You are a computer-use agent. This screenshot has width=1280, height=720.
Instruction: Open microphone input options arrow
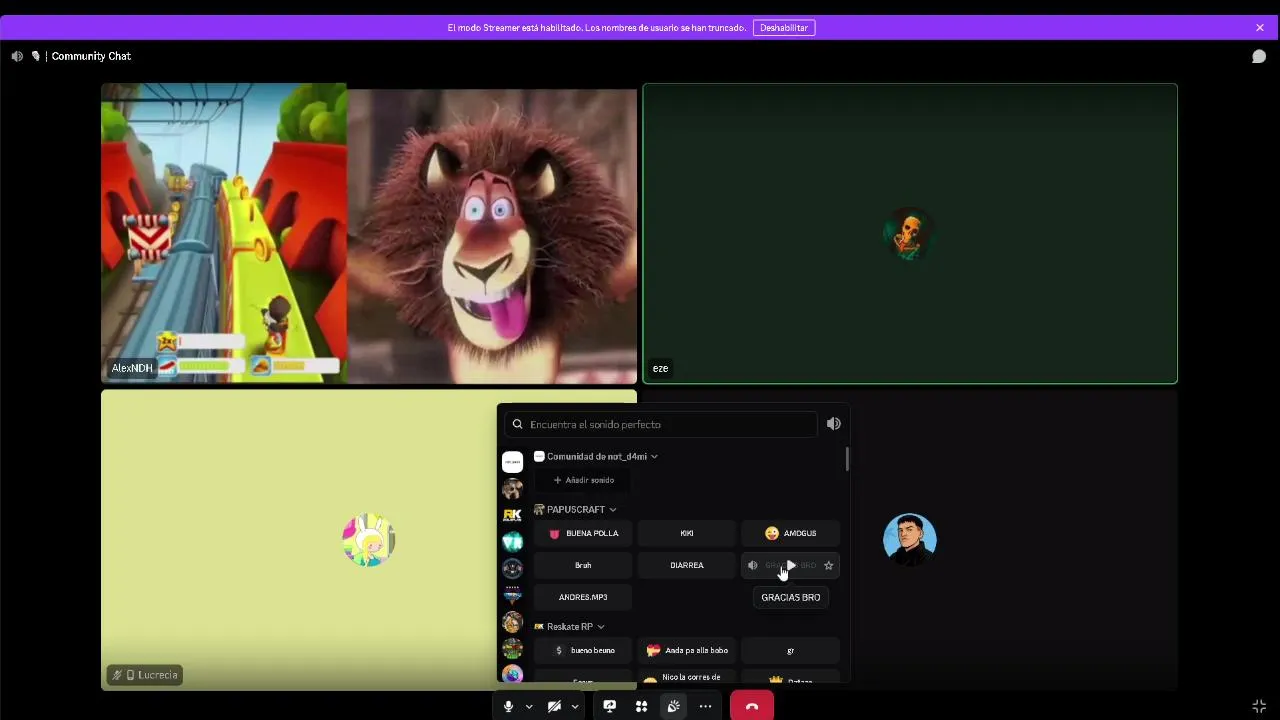pos(529,707)
